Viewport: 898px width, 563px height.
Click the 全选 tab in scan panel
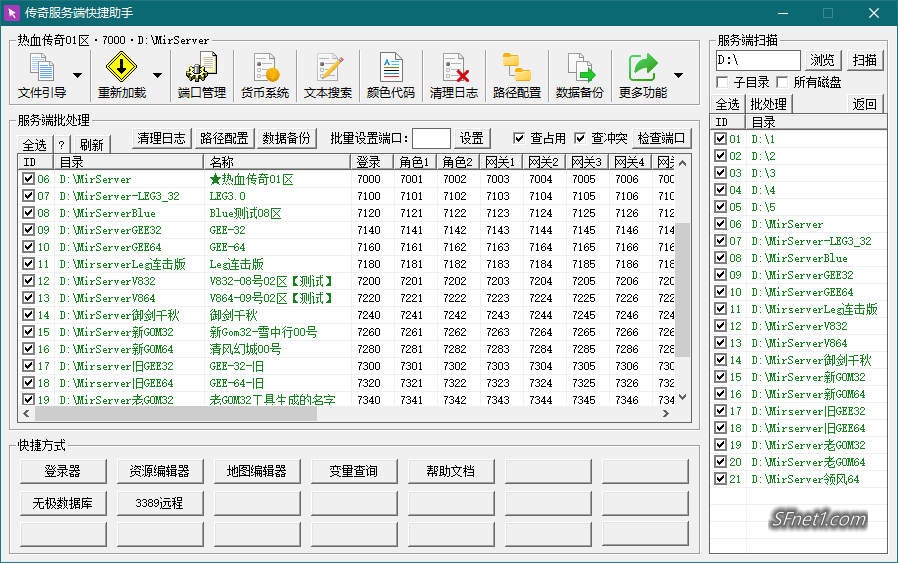[x=727, y=104]
